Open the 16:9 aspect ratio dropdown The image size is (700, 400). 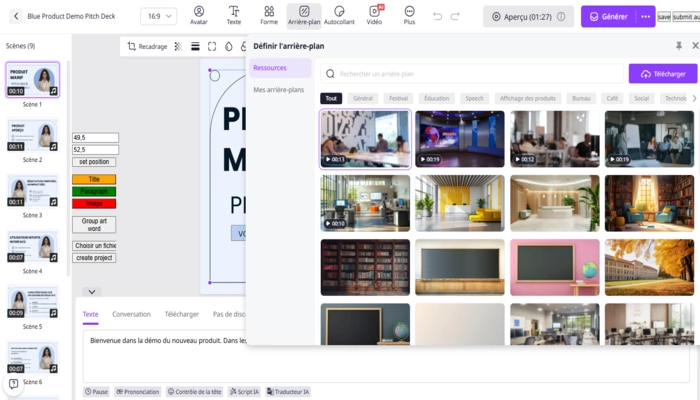point(158,17)
